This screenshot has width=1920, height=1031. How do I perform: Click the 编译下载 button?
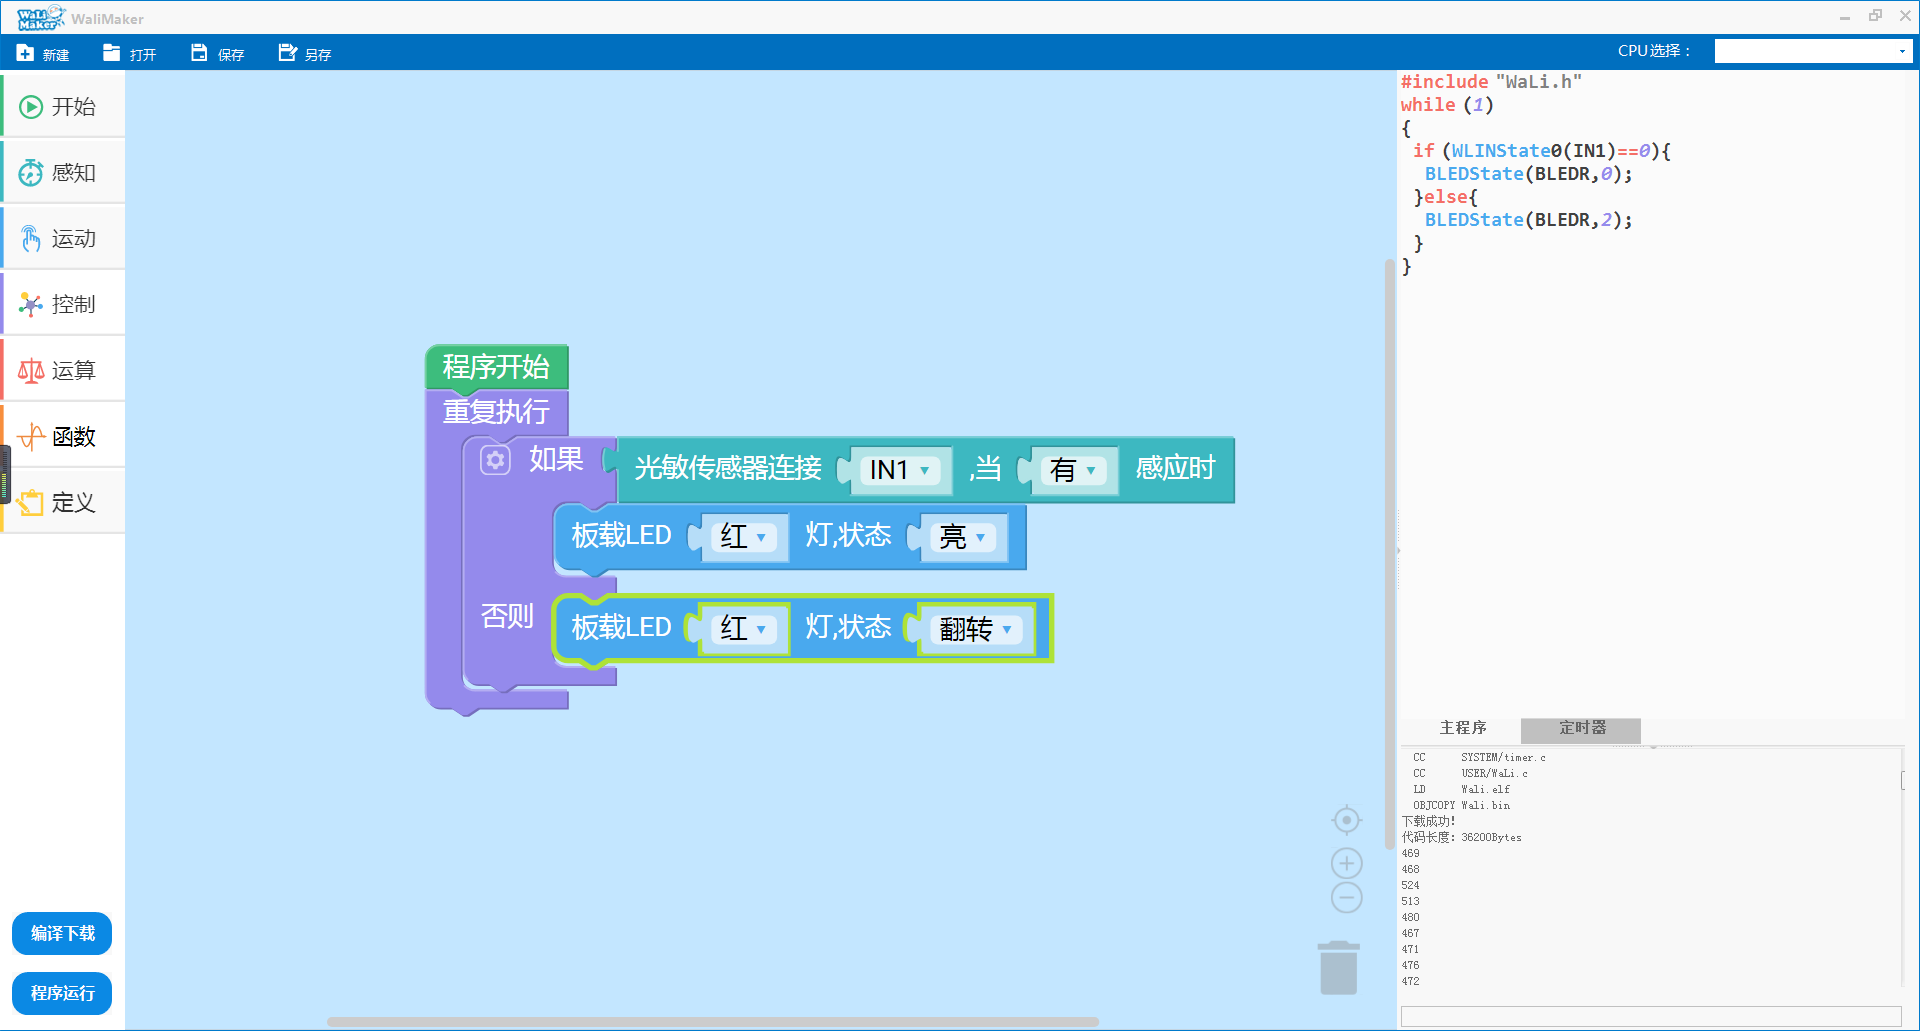point(62,934)
